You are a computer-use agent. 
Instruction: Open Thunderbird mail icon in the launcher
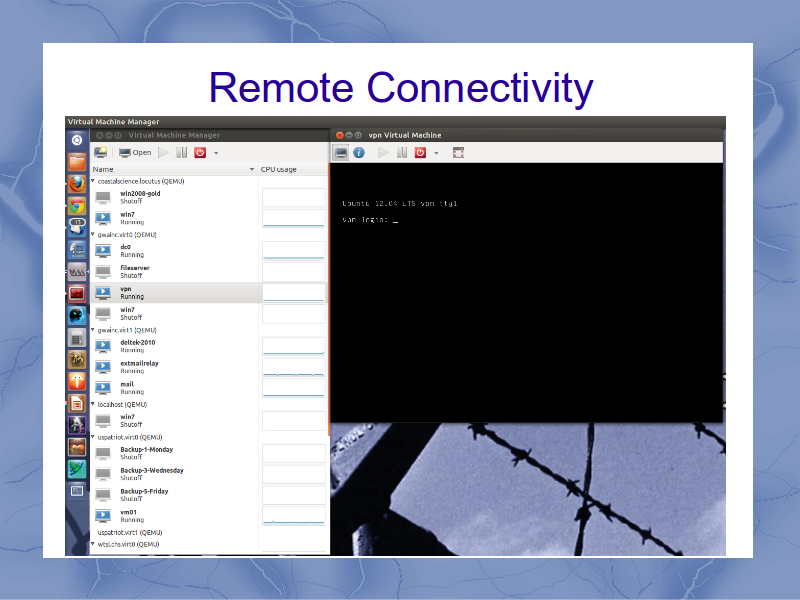[x=77, y=227]
